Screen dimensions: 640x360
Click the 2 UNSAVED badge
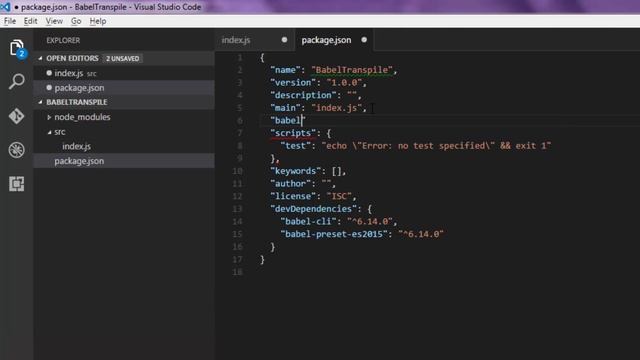122,58
